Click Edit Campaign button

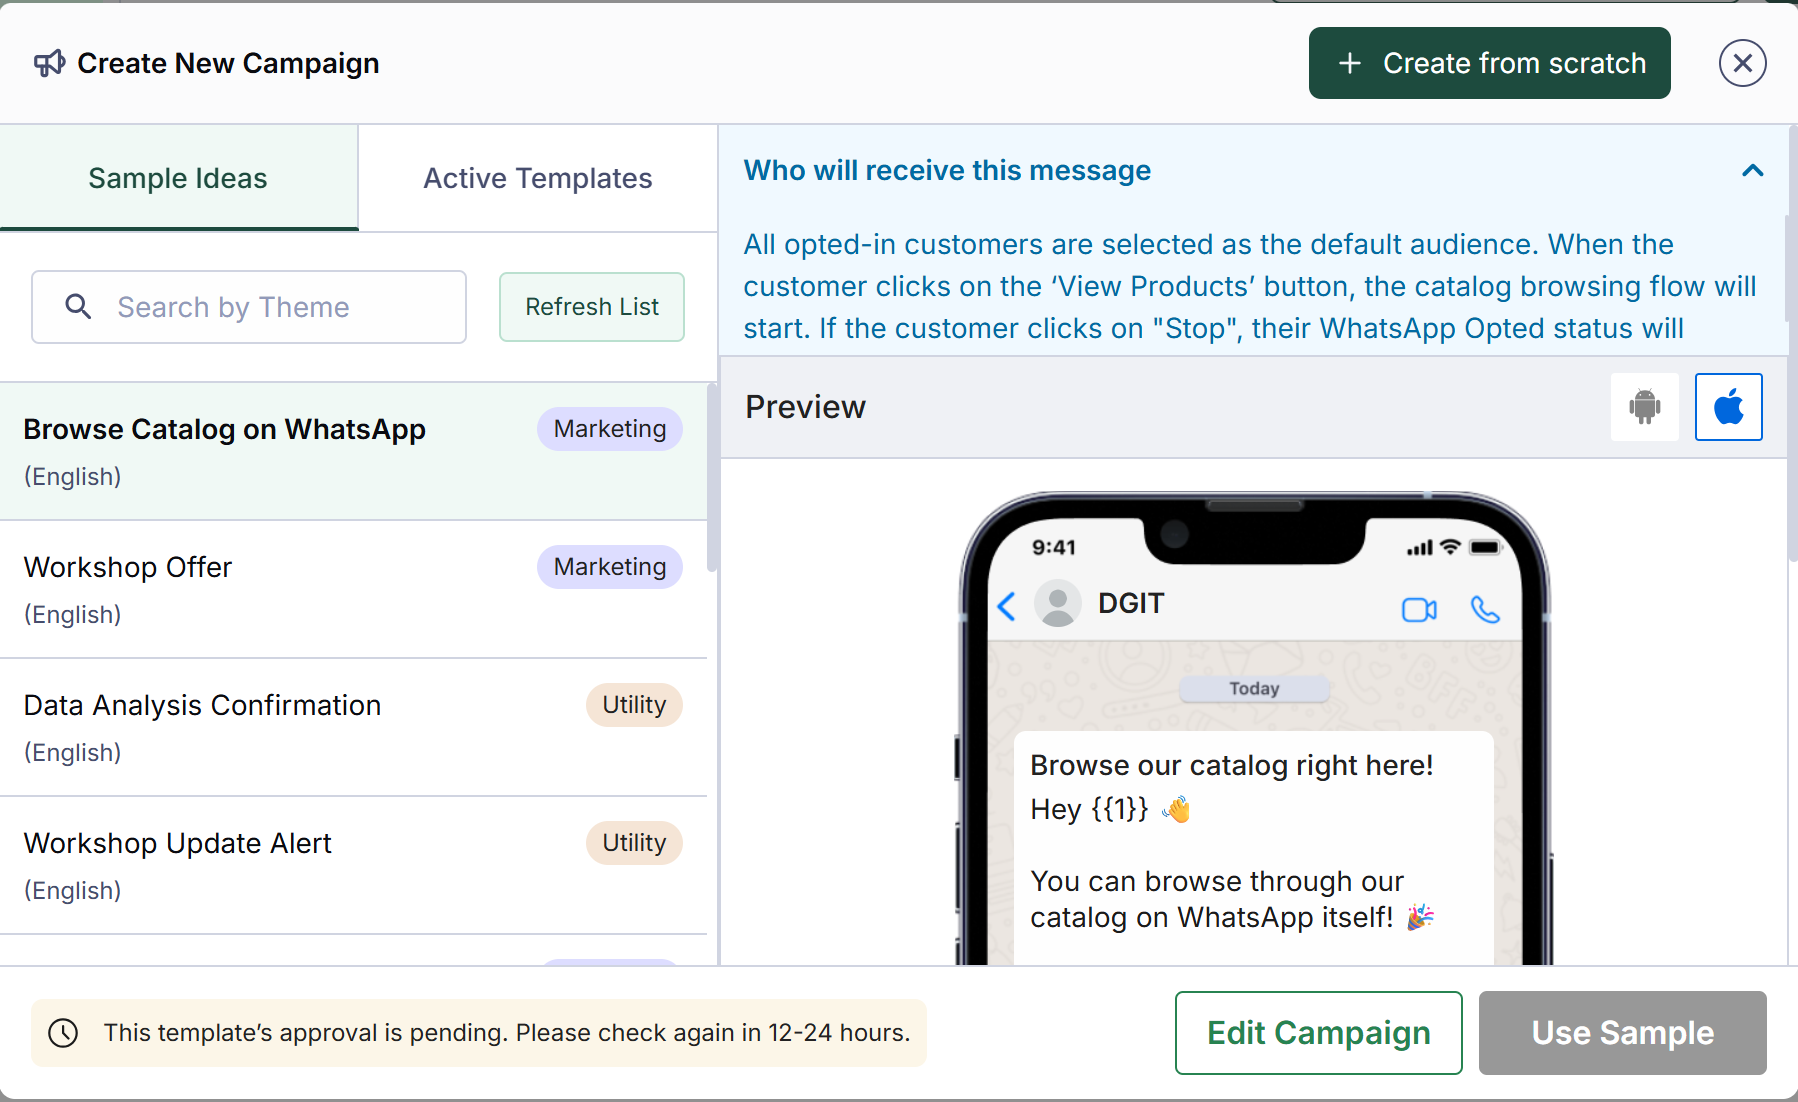(x=1318, y=1033)
